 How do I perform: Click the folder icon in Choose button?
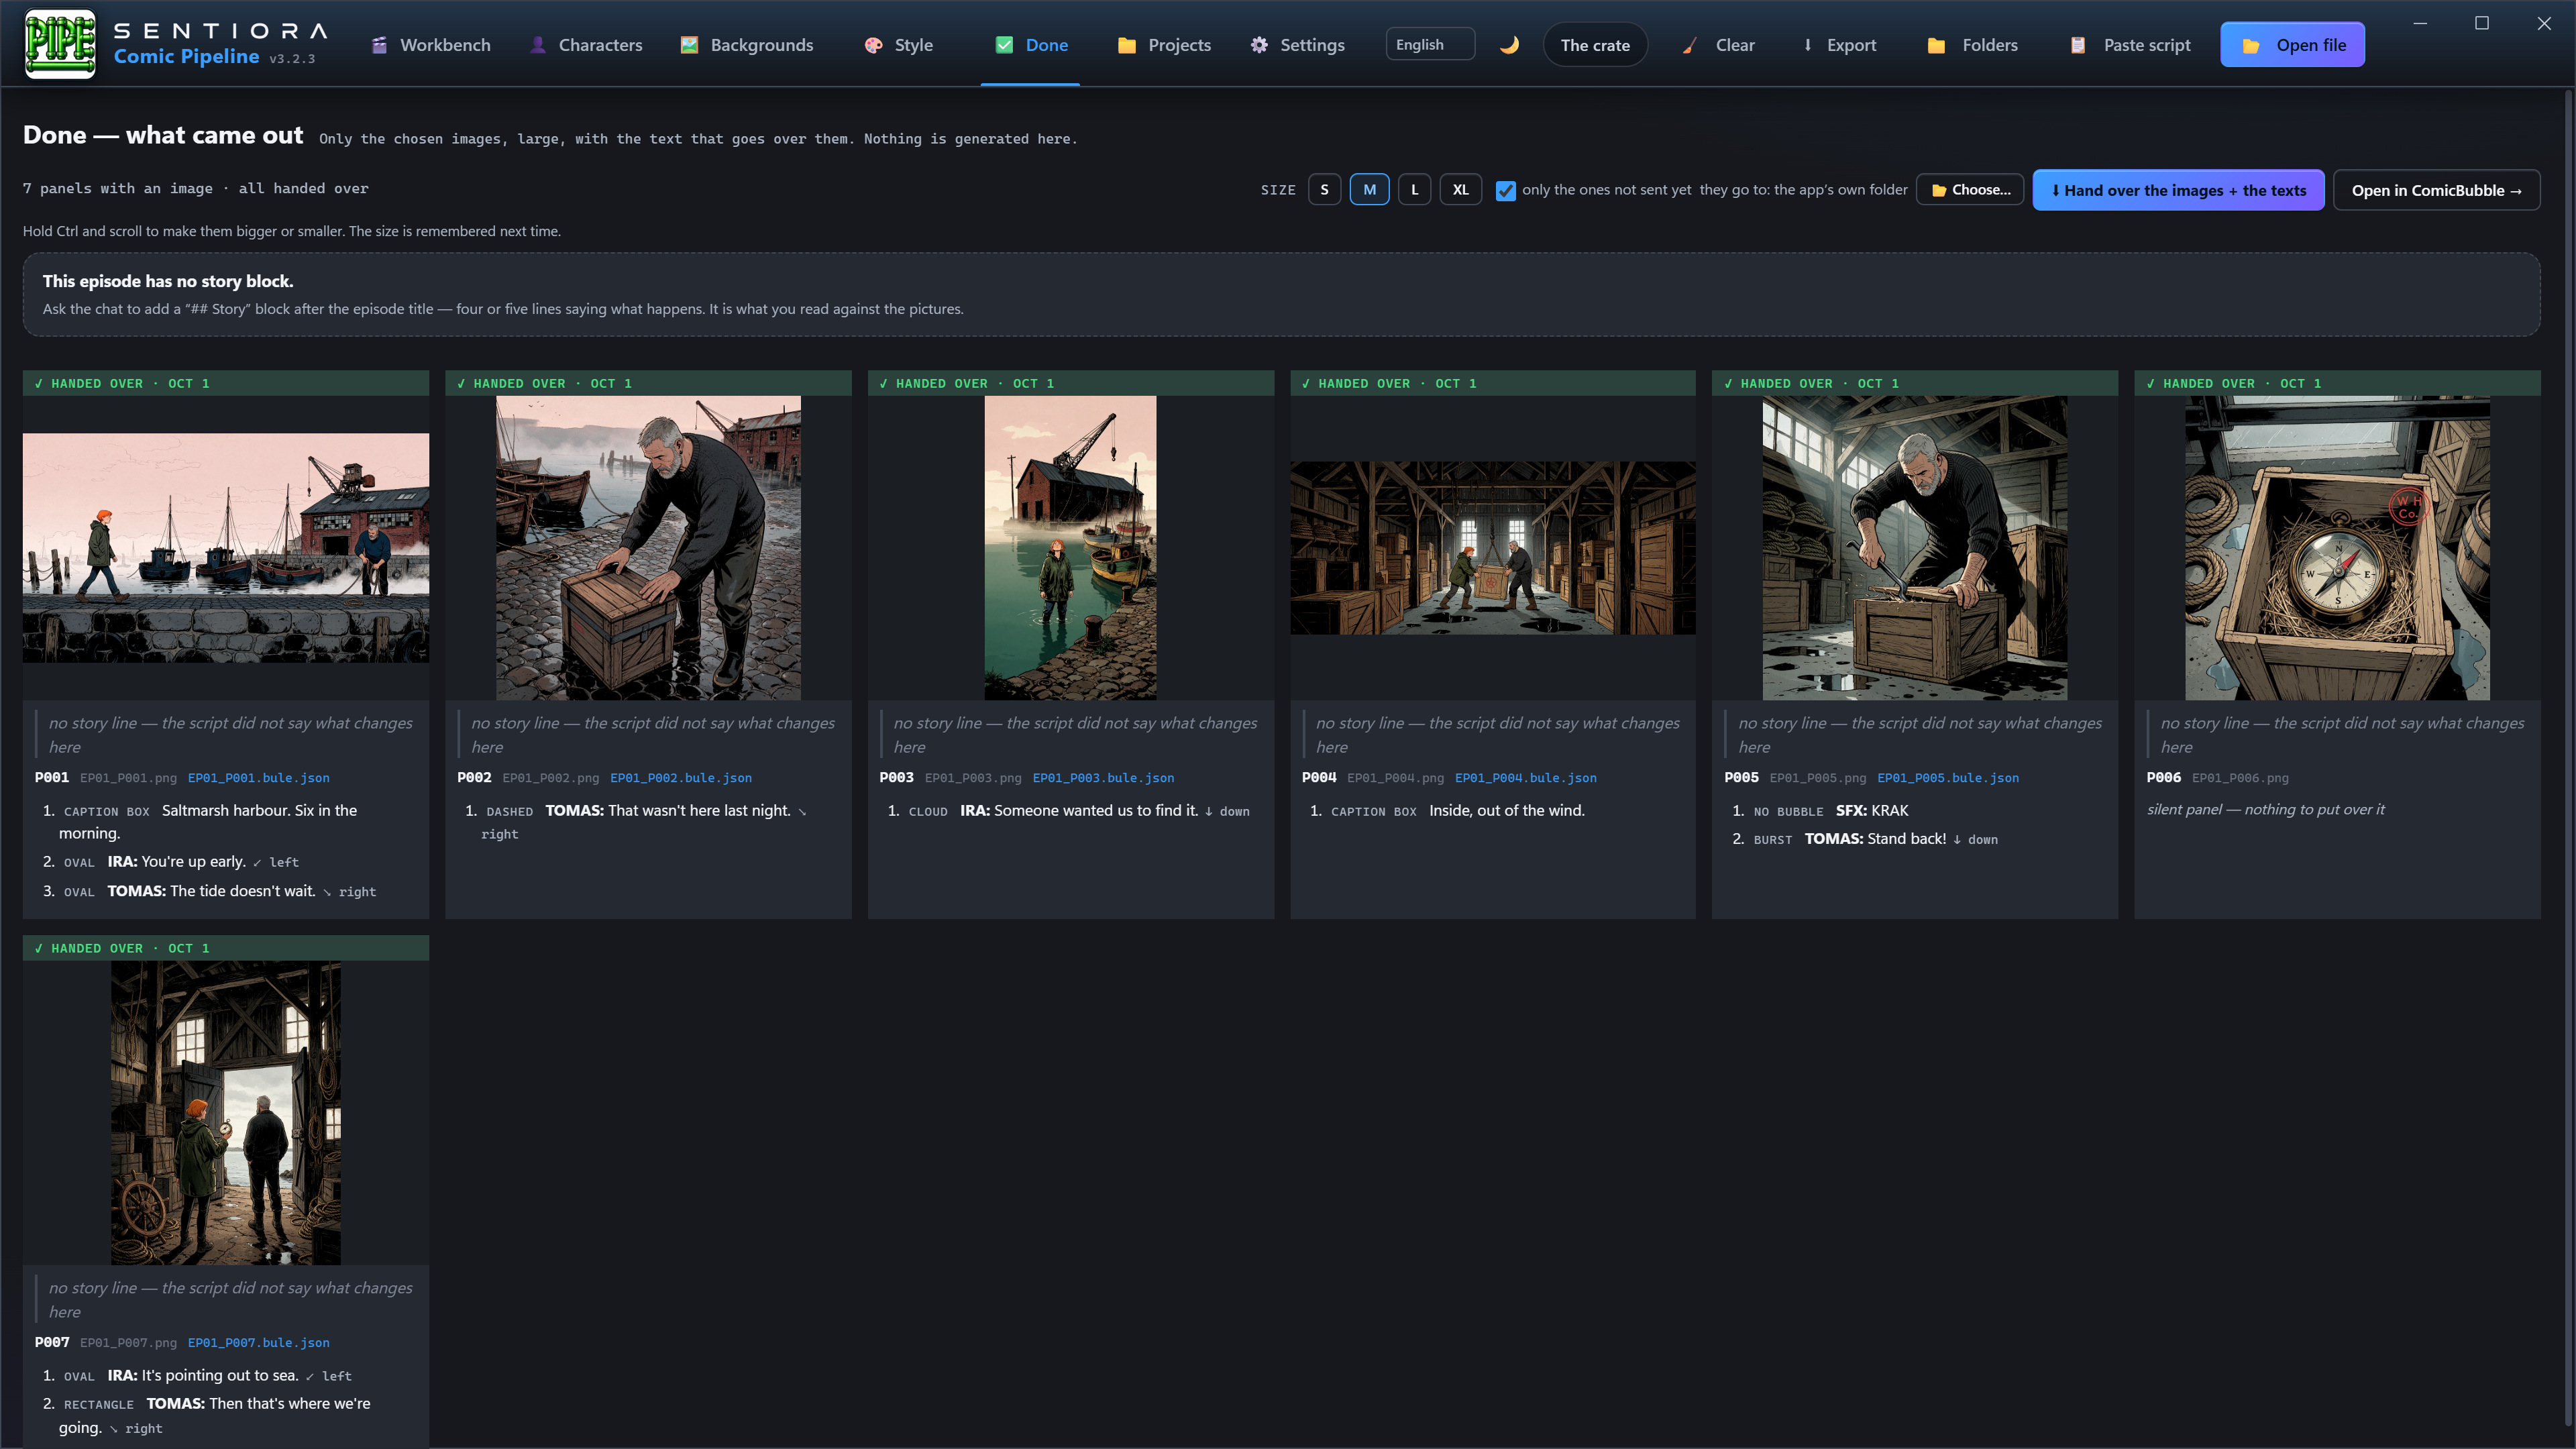[x=1939, y=190]
